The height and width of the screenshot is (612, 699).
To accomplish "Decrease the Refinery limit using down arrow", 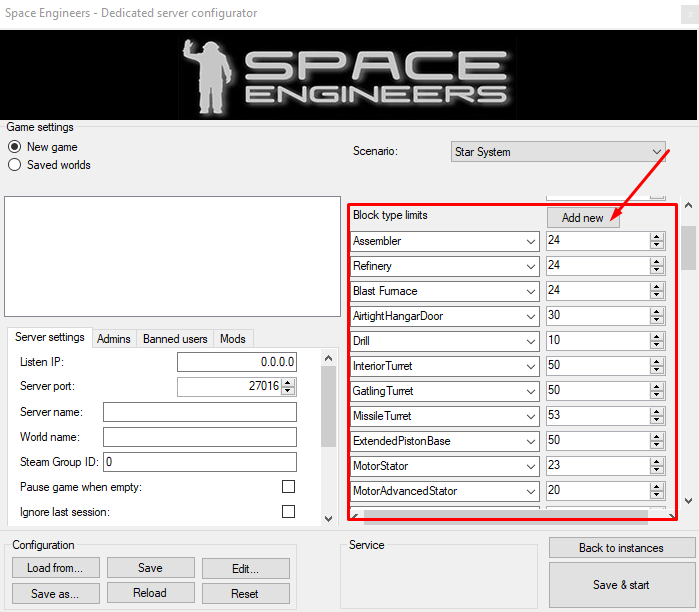I will click(657, 270).
